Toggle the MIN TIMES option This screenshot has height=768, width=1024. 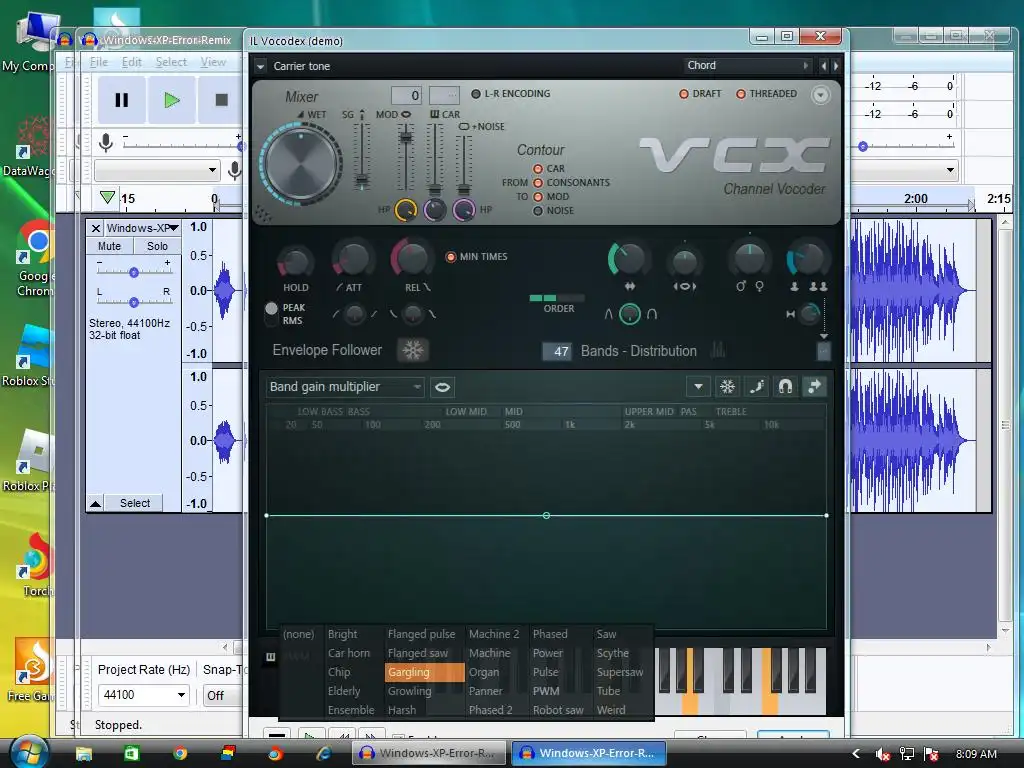(x=476, y=257)
